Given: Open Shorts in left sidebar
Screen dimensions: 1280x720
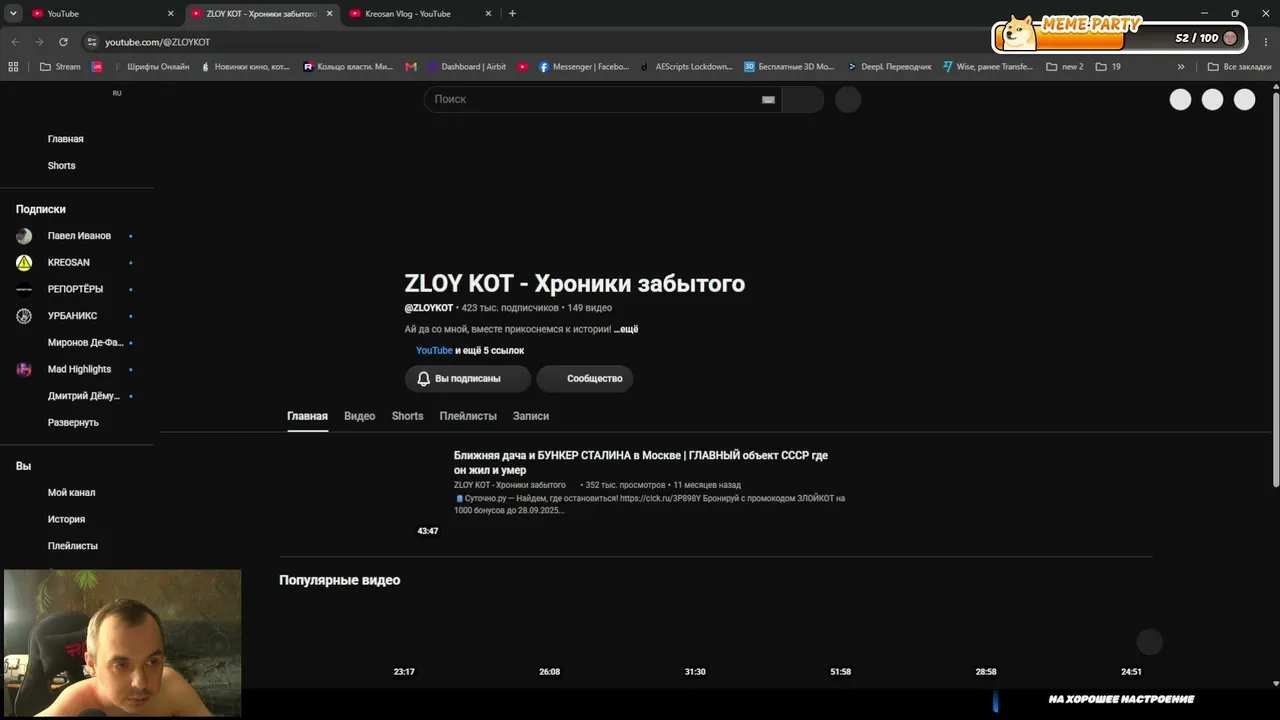Looking at the screenshot, I should pos(62,166).
